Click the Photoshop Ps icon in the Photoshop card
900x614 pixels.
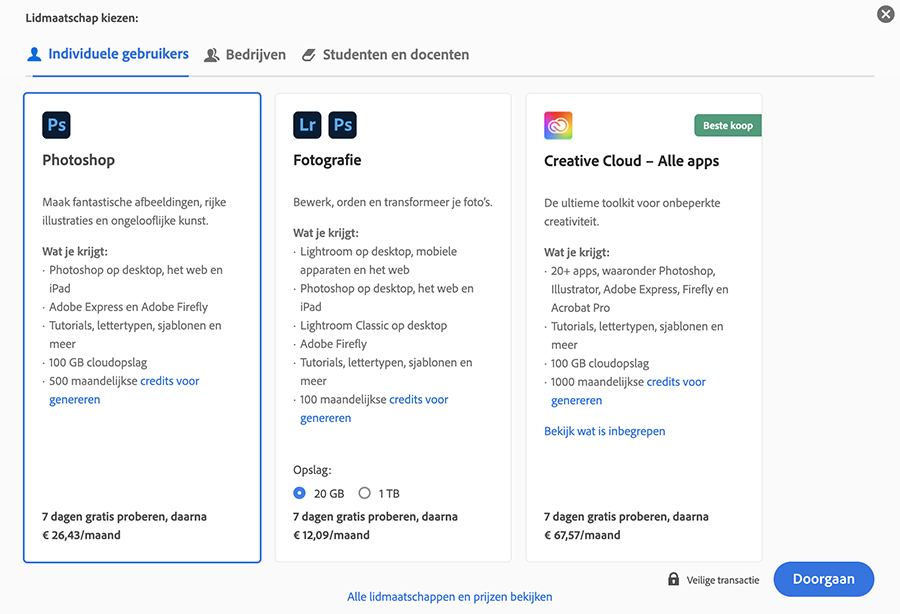56,125
